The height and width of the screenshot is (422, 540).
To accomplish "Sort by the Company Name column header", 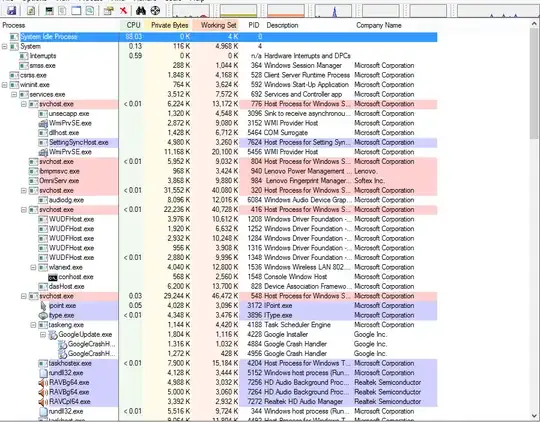I will 395,25.
